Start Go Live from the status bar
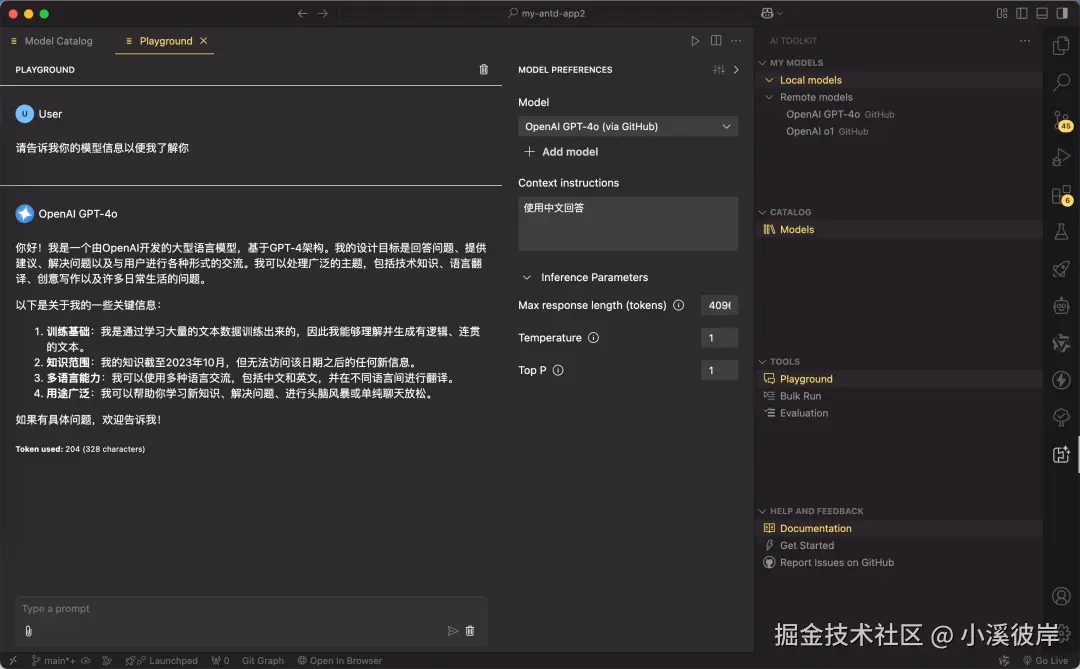The width and height of the screenshot is (1080, 669). [1046, 660]
